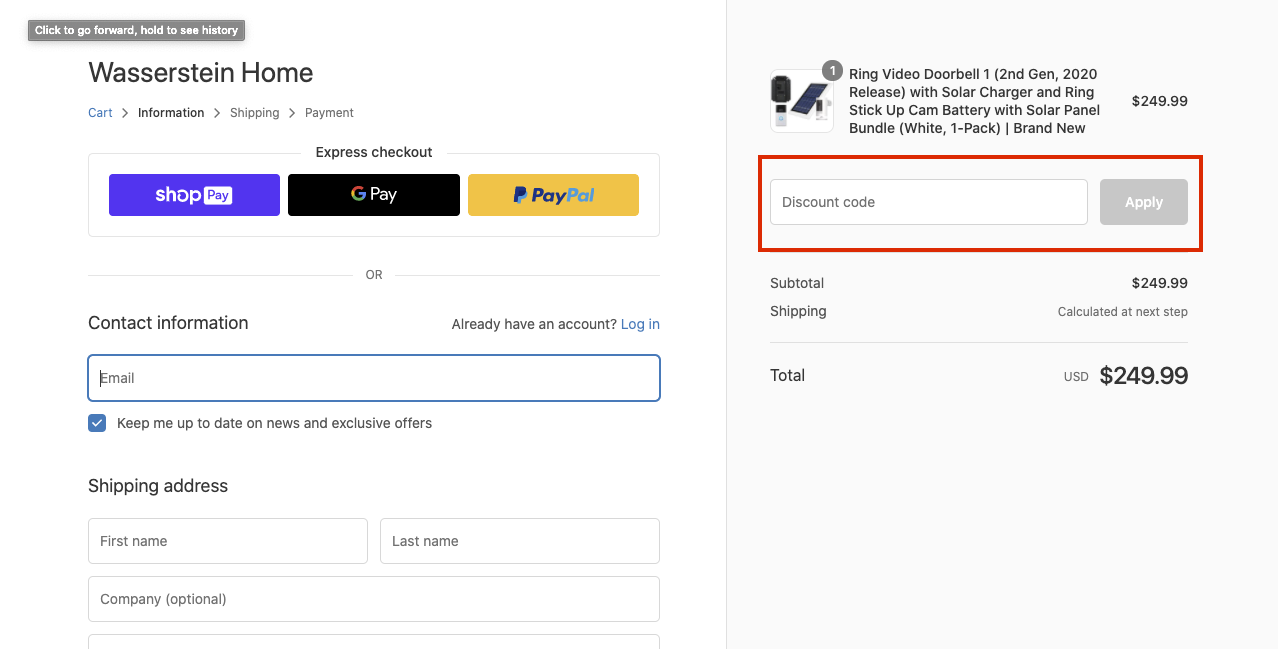This screenshot has width=1278, height=649.
Task: Go back to Cart breadcrumb
Action: click(100, 113)
